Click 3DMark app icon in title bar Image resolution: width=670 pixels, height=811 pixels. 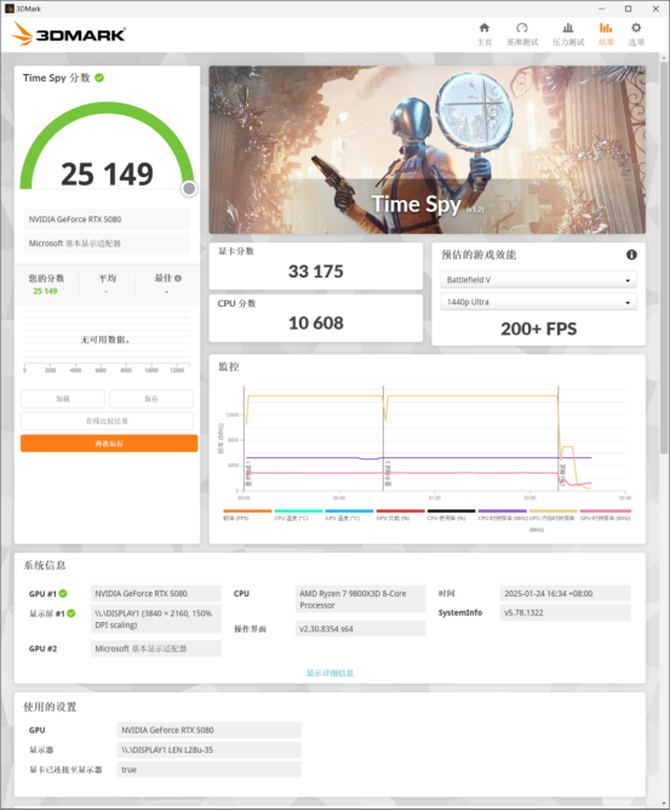click(x=9, y=9)
